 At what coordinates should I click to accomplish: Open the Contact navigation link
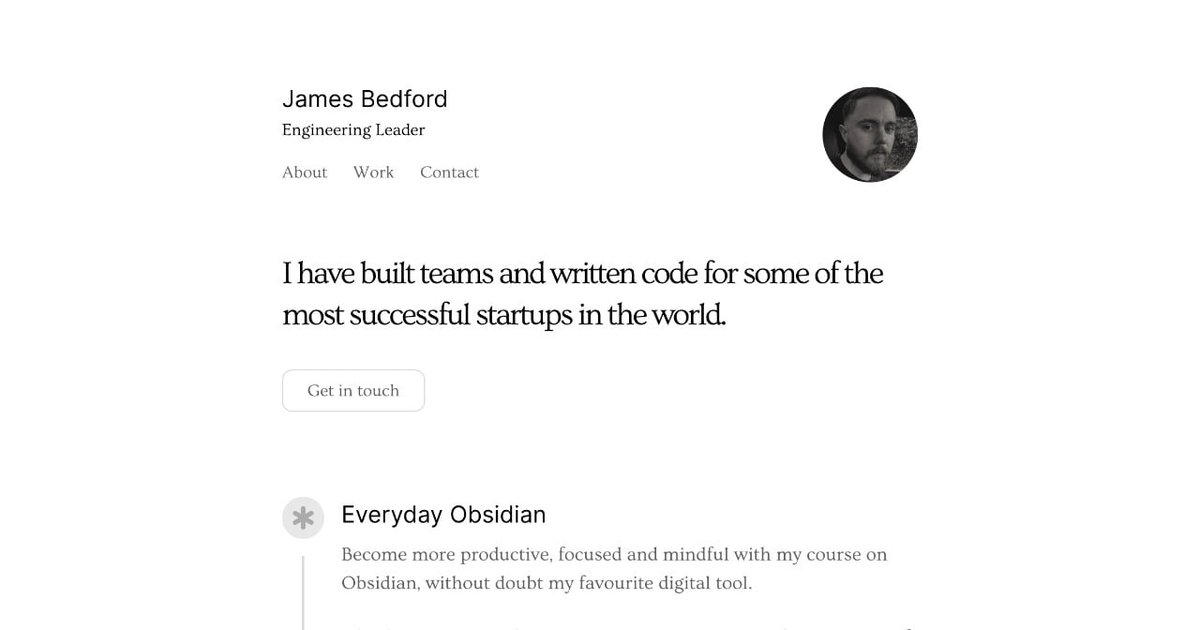(449, 172)
